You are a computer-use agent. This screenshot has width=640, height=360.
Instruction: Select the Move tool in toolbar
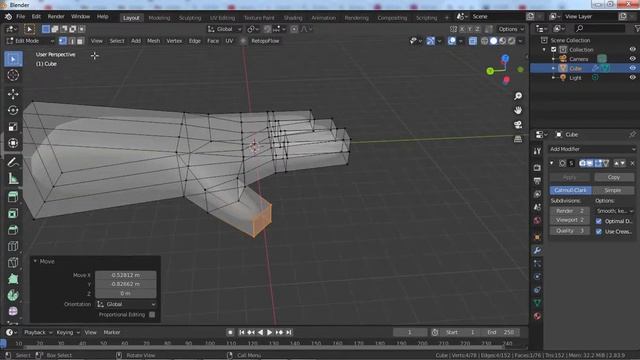[x=13, y=94]
